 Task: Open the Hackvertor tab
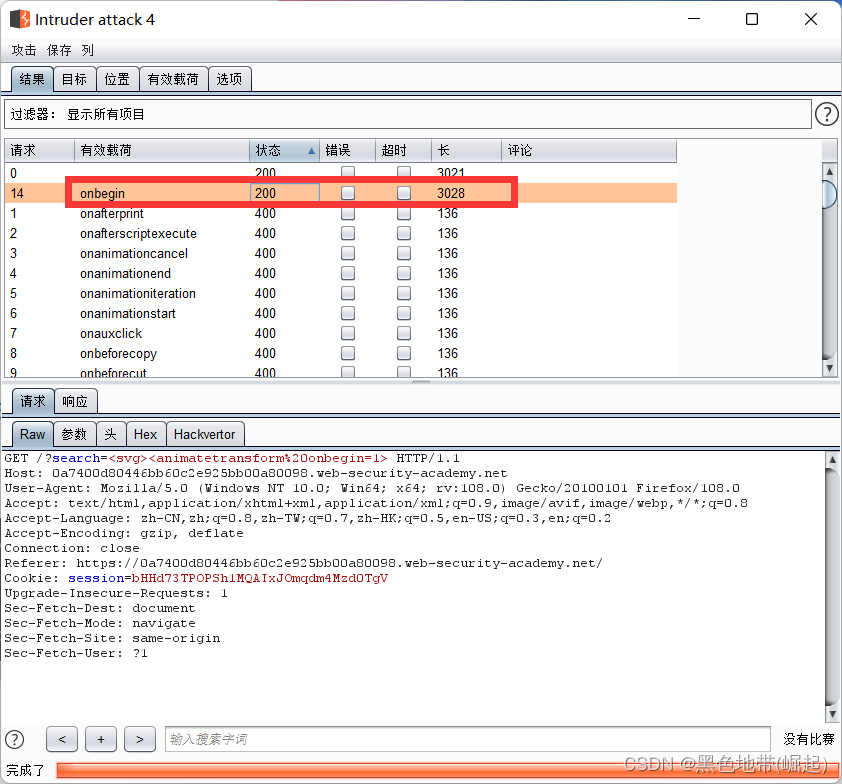coord(205,434)
